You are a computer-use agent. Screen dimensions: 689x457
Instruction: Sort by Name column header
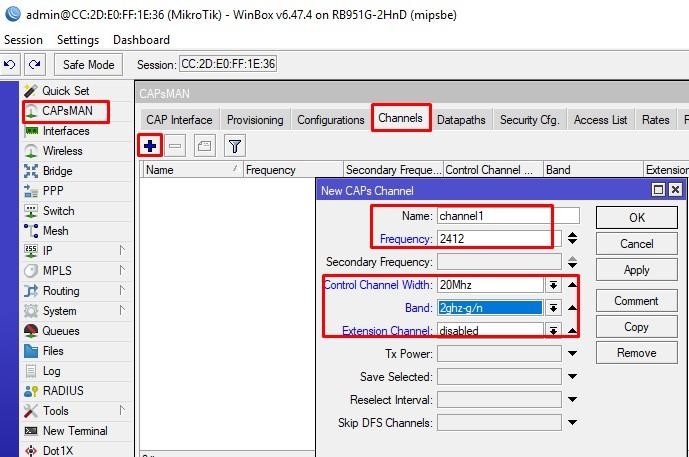tap(191, 170)
